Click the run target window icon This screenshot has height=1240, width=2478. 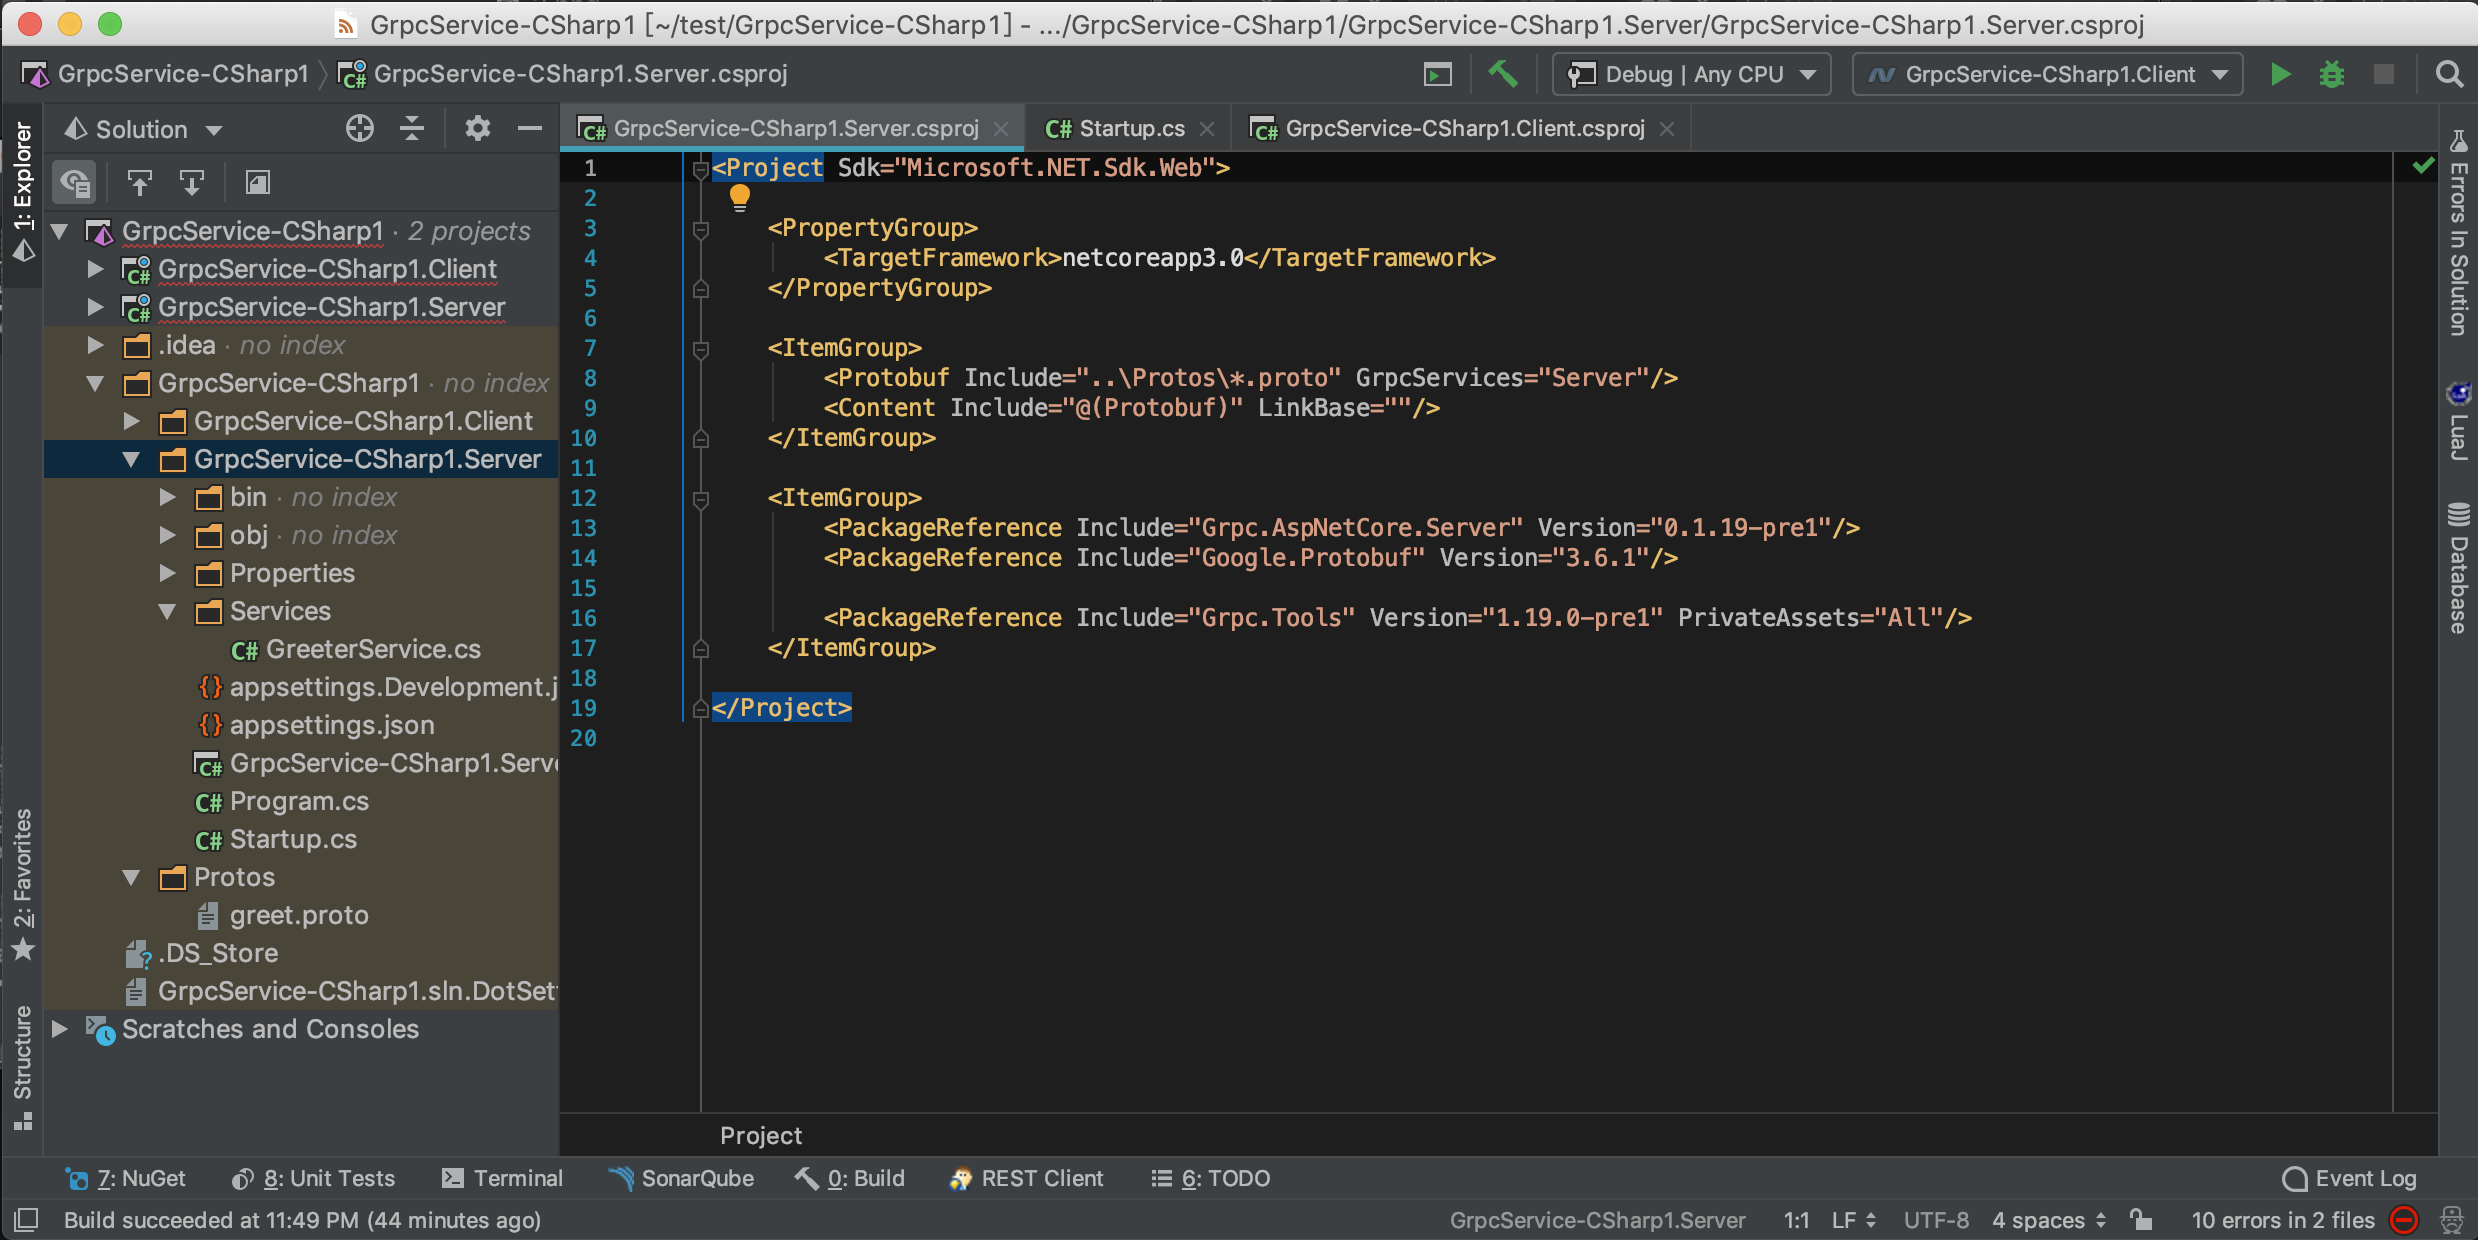[x=1438, y=74]
